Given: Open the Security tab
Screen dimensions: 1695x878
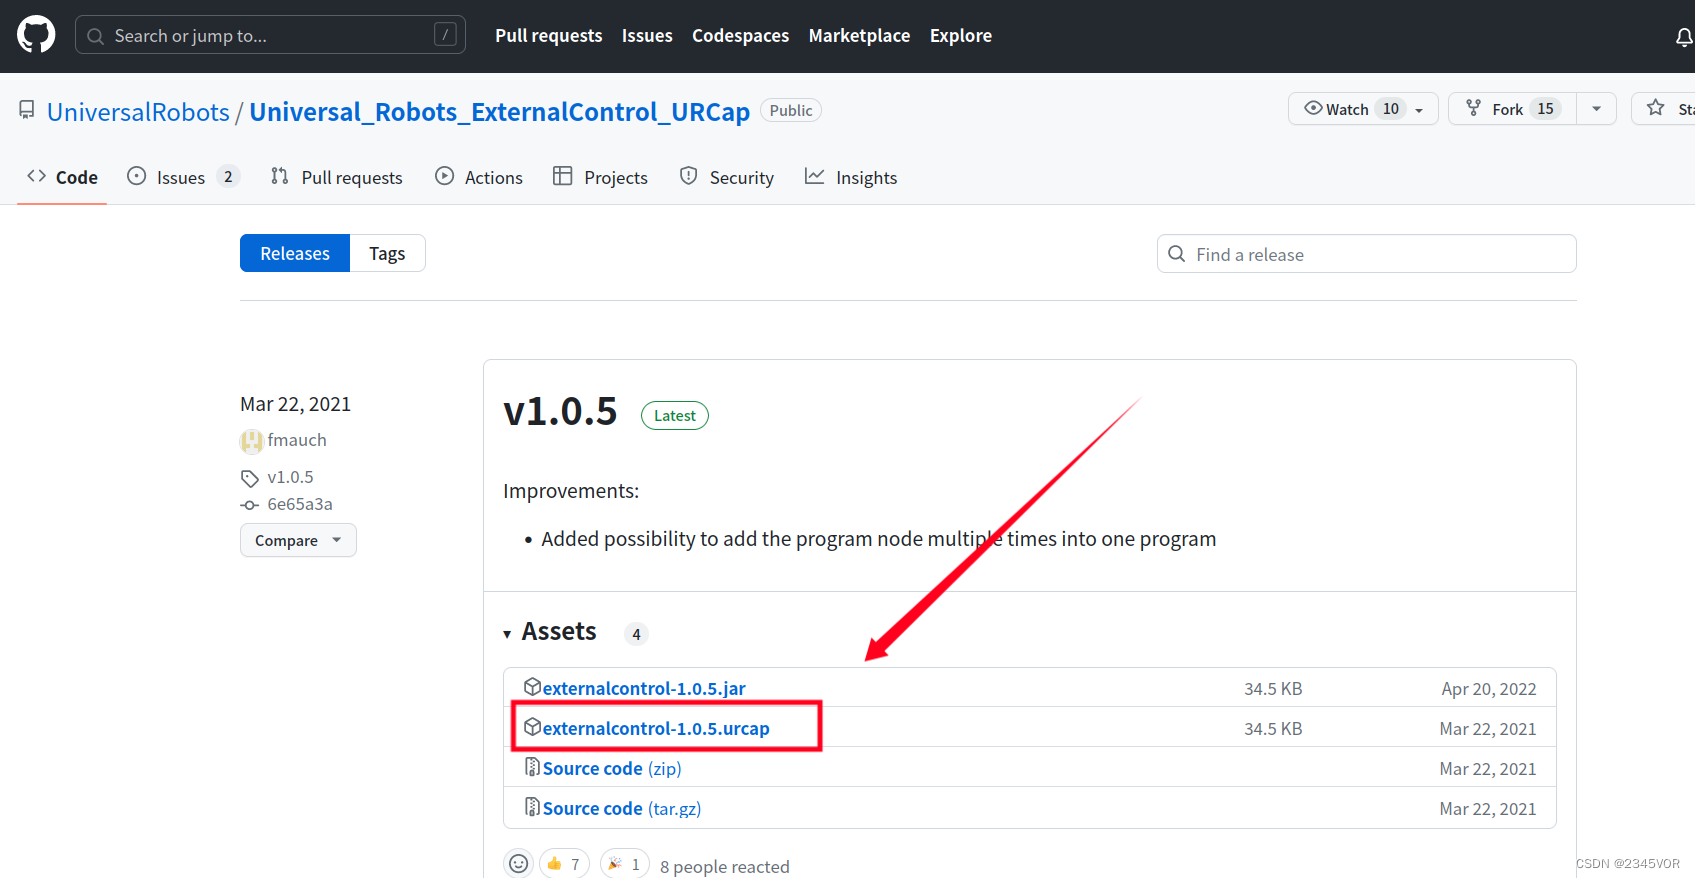Looking at the screenshot, I should click(x=727, y=177).
